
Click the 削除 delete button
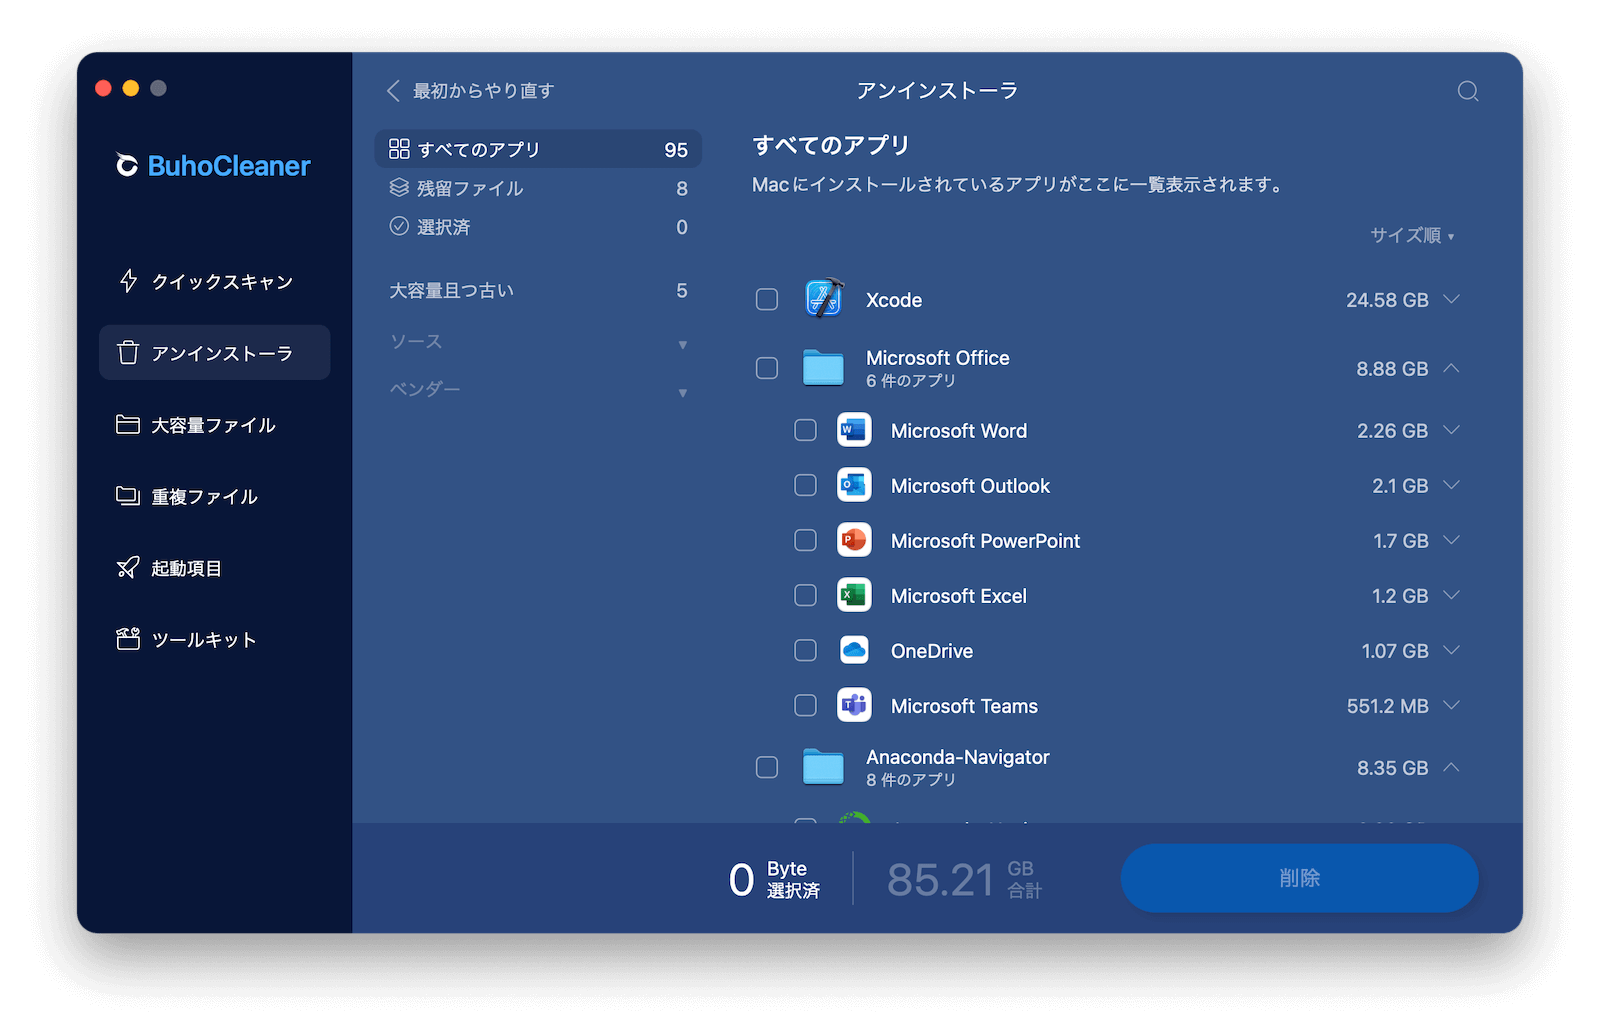pos(1299,877)
